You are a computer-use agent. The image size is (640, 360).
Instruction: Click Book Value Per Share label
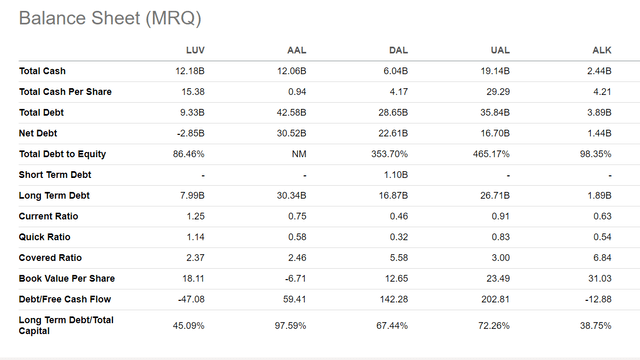pyautogui.click(x=67, y=278)
